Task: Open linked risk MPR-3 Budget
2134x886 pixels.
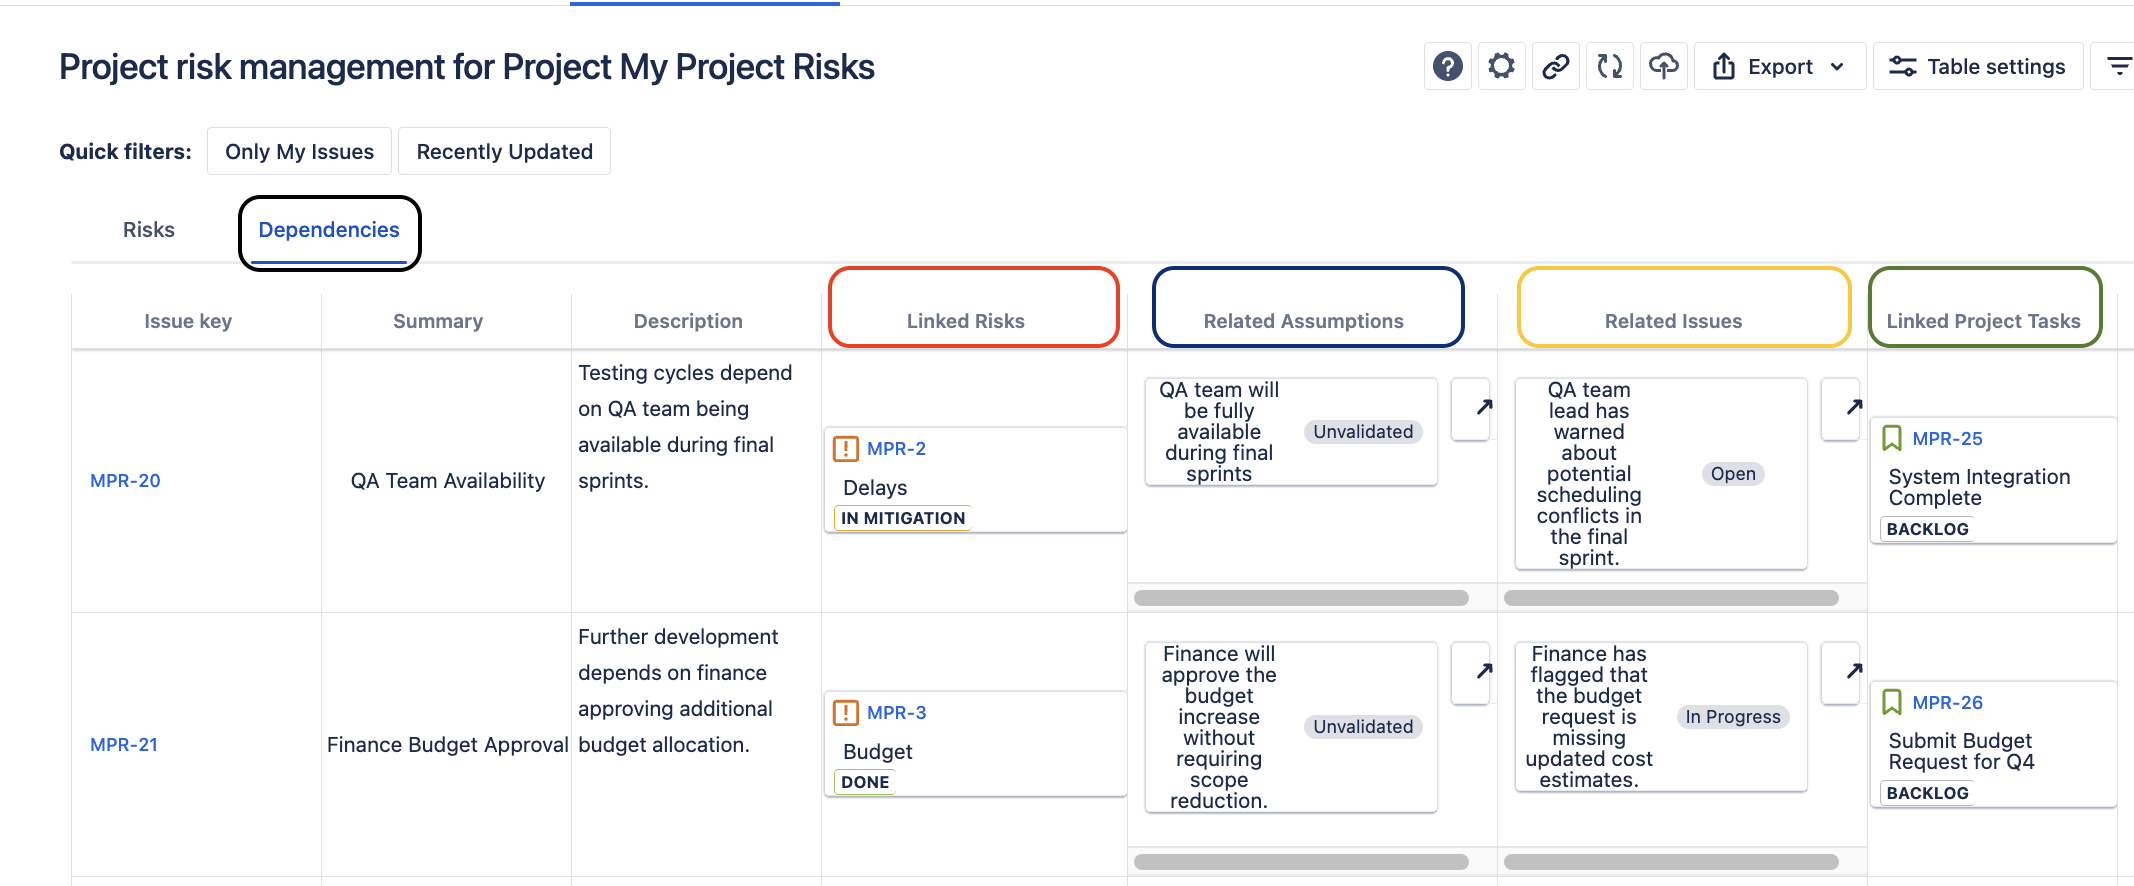Action: pos(896,713)
